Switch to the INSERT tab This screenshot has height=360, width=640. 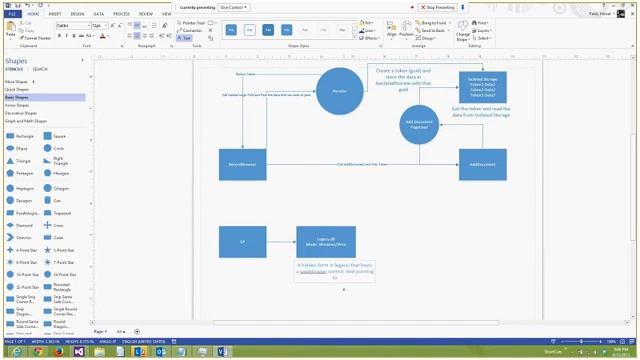tap(55, 14)
